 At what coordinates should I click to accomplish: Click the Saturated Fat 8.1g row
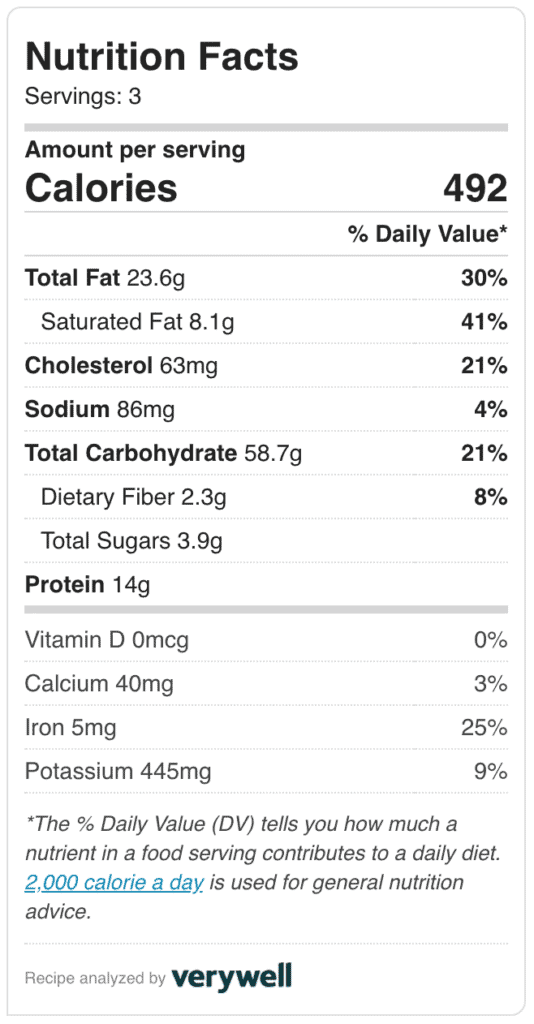266,322
